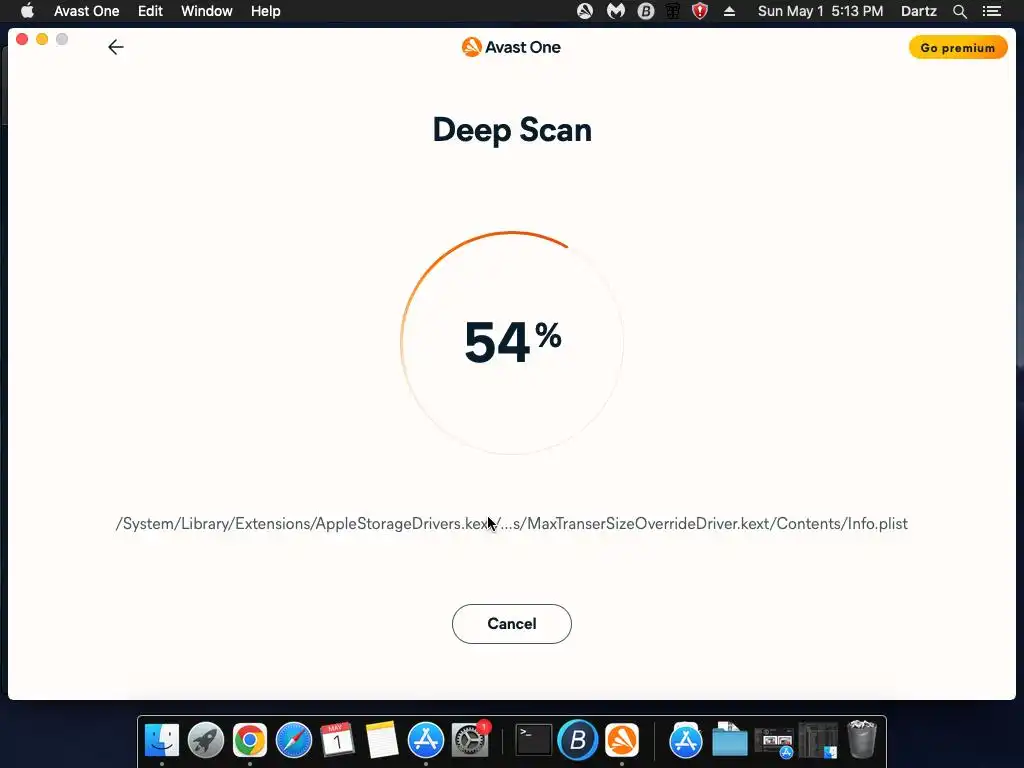Open the Dartz user menu
This screenshot has height=768, width=1024.
pyautogui.click(x=918, y=11)
